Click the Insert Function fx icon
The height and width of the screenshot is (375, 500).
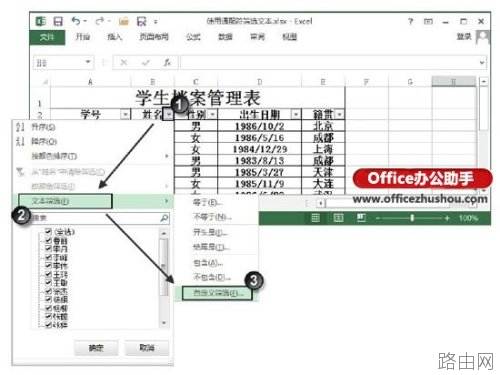pyautogui.click(x=167, y=62)
